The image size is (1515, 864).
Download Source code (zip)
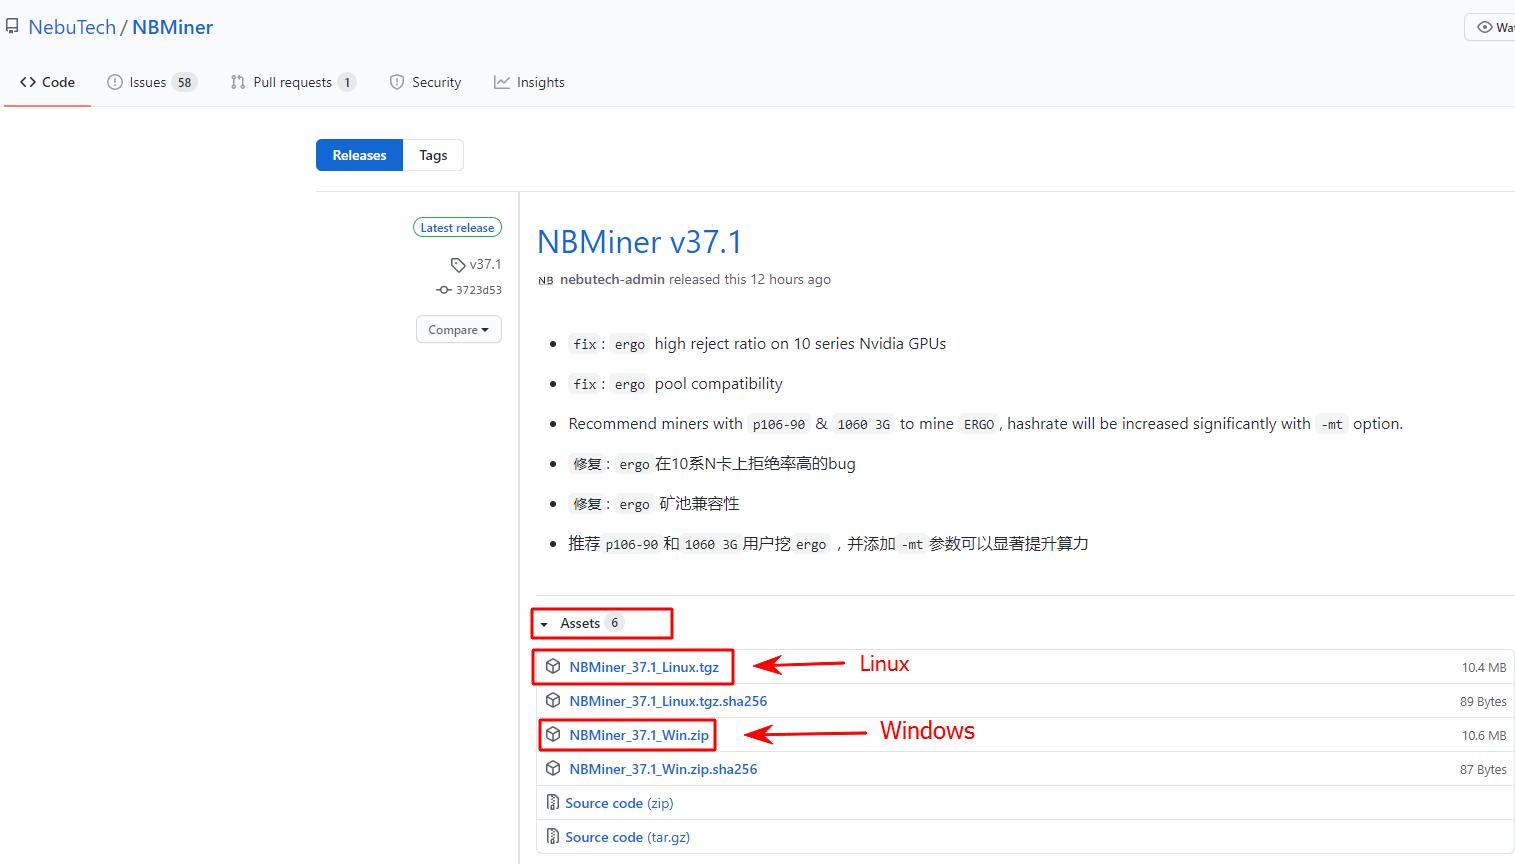tap(619, 803)
